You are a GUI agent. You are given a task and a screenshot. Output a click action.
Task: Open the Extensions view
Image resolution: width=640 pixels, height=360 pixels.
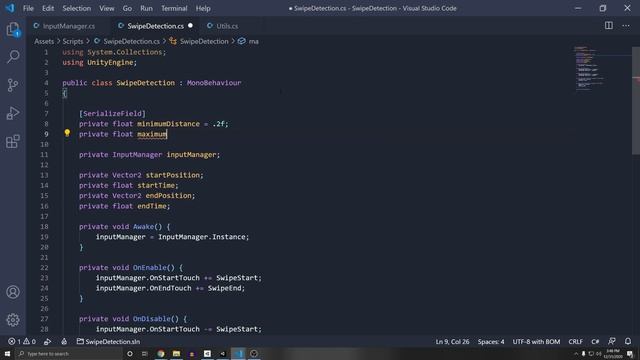[x=13, y=142]
